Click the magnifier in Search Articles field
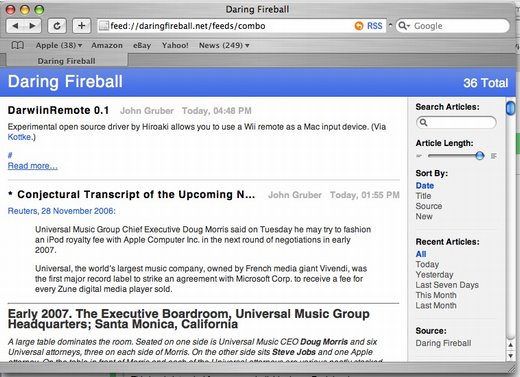520x377 pixels. click(424, 122)
